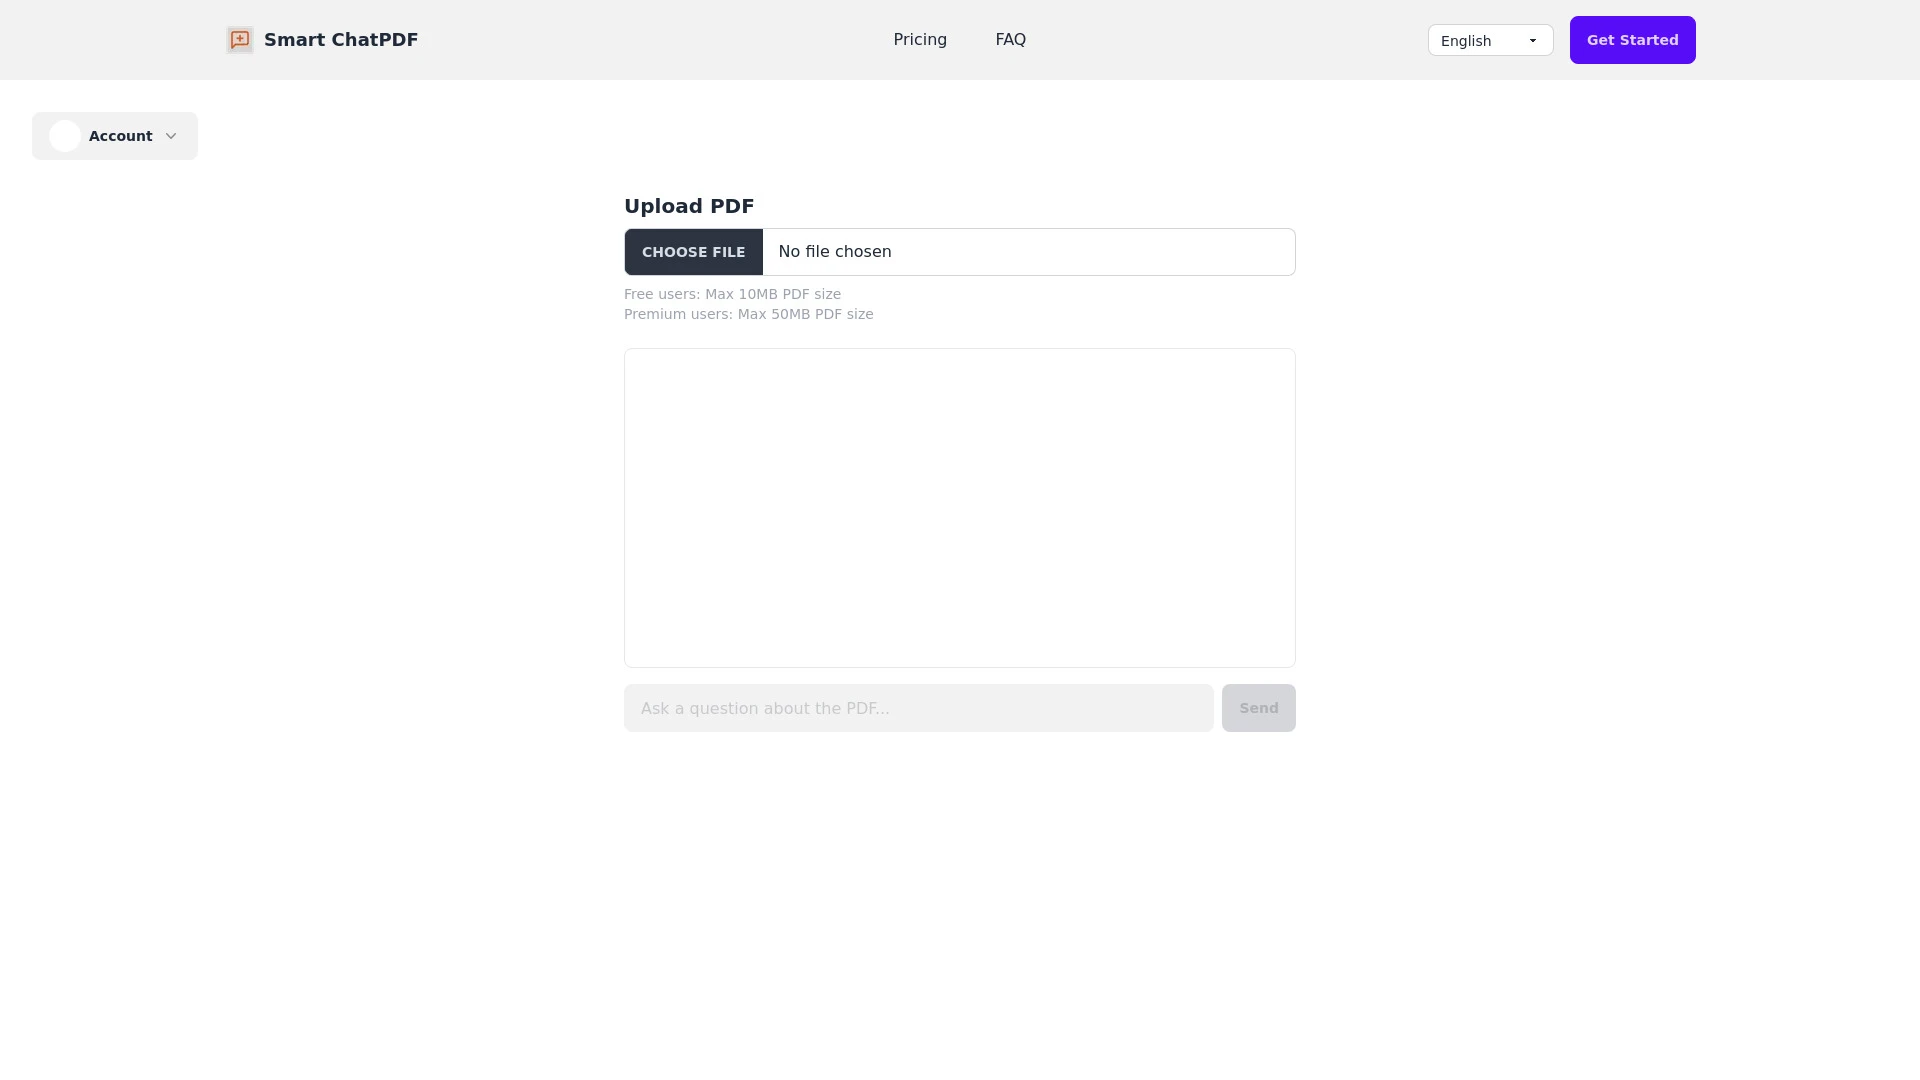
Task: Click the Send button to submit
Action: coord(1258,708)
